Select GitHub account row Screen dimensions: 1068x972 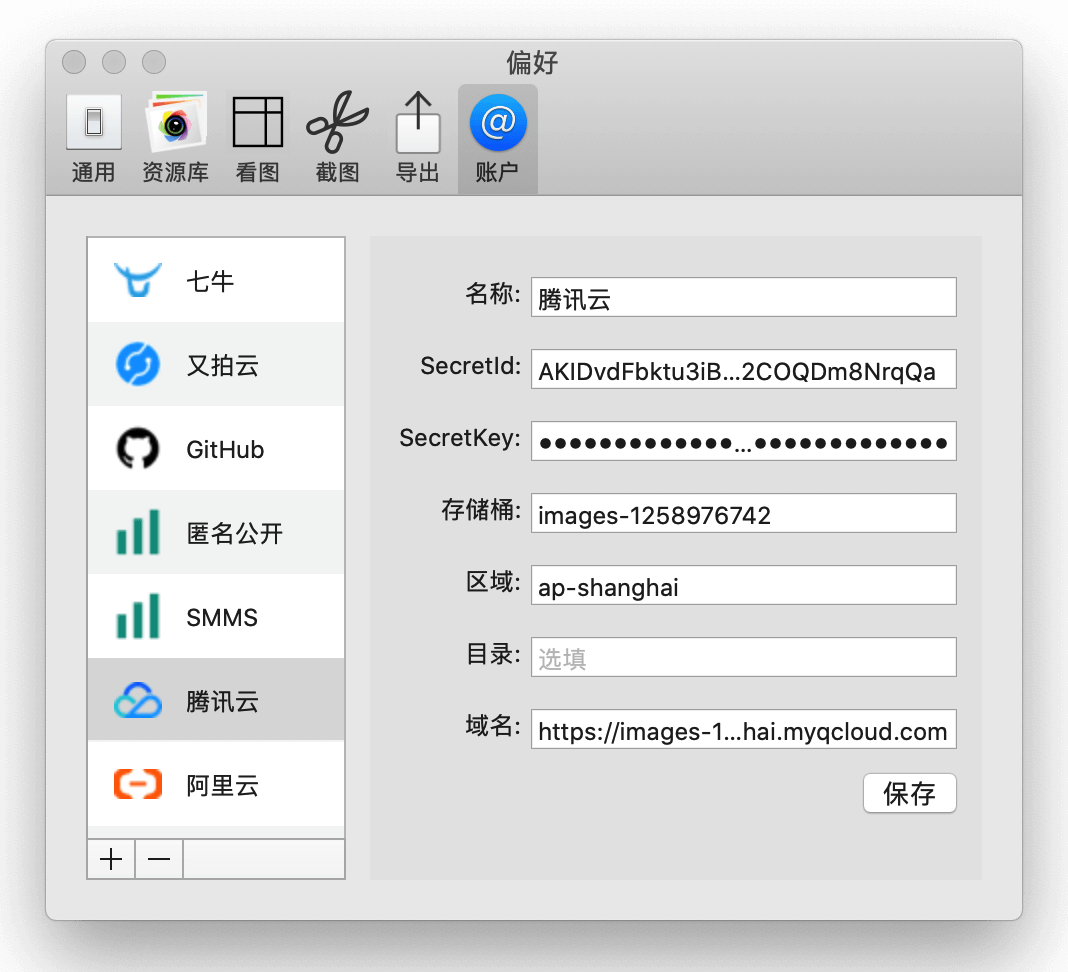[x=216, y=448]
